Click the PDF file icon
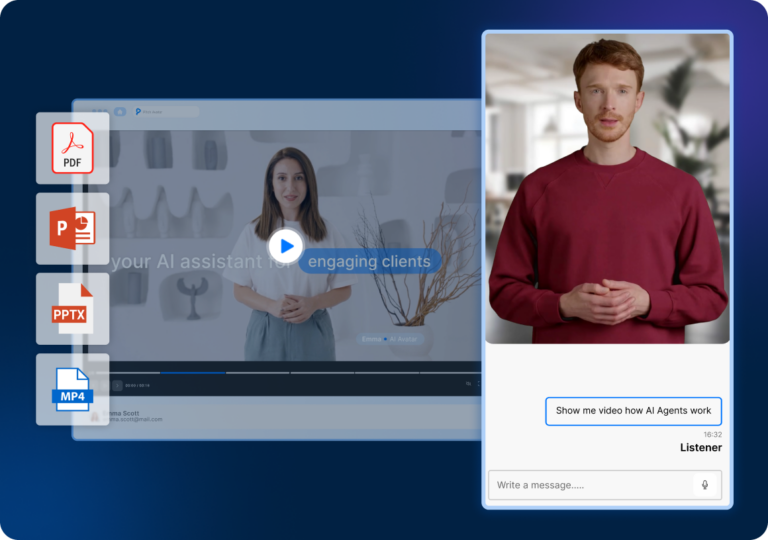The image size is (768, 540). pyautogui.click(x=72, y=148)
